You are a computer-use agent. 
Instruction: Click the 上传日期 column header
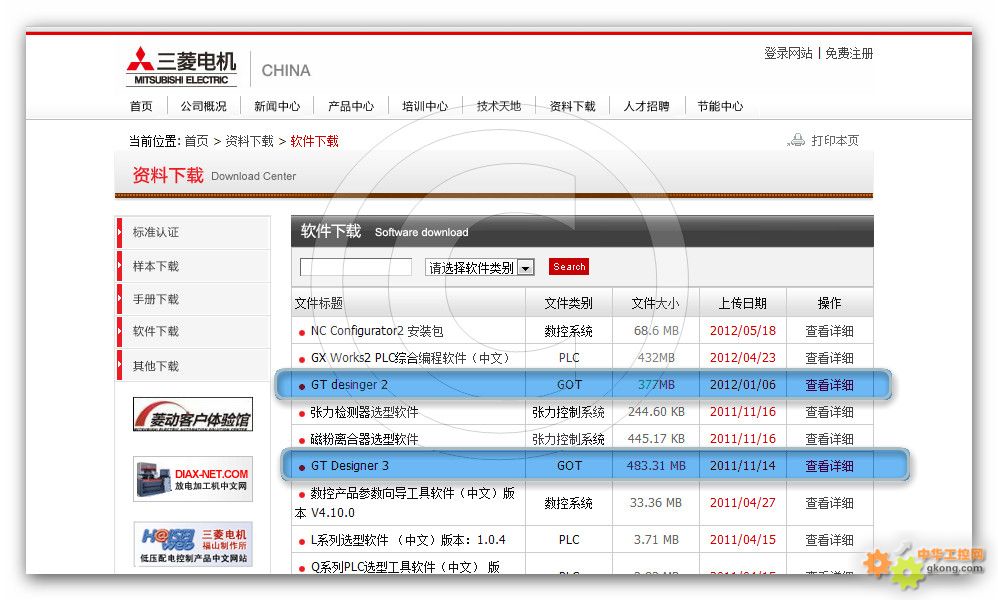743,303
